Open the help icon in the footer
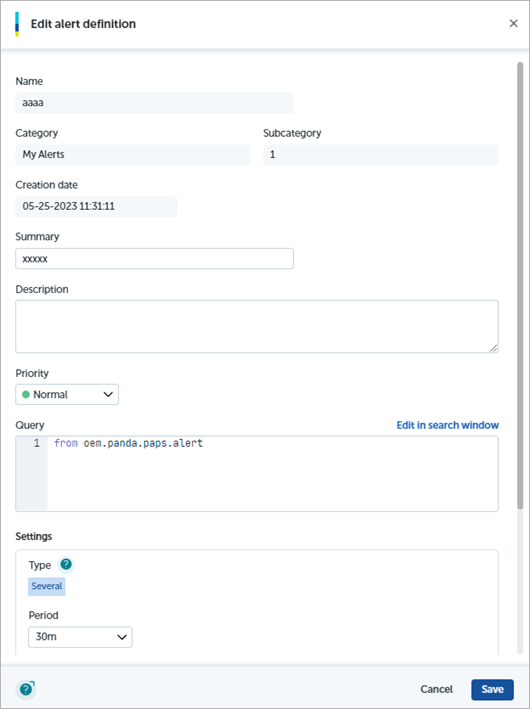This screenshot has width=530, height=709. click(x=27, y=689)
